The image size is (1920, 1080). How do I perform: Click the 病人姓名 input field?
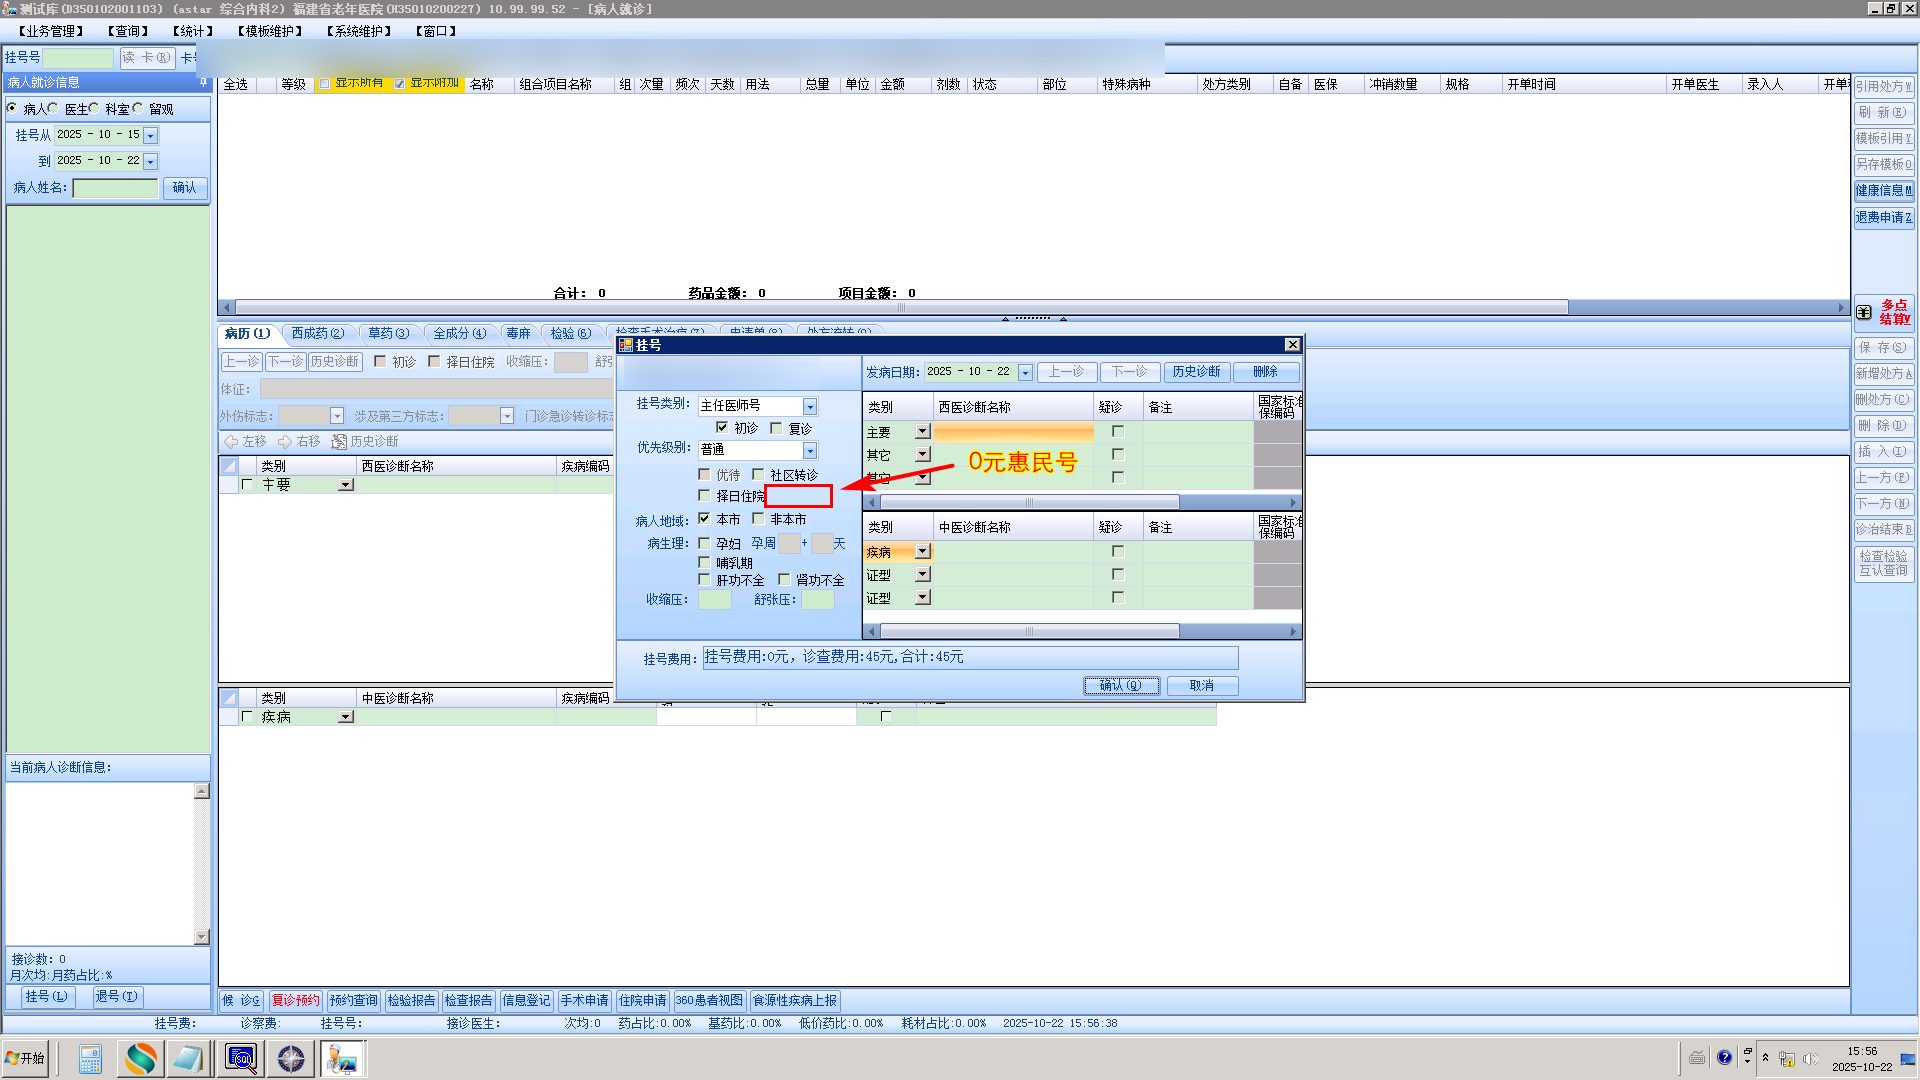click(x=115, y=188)
